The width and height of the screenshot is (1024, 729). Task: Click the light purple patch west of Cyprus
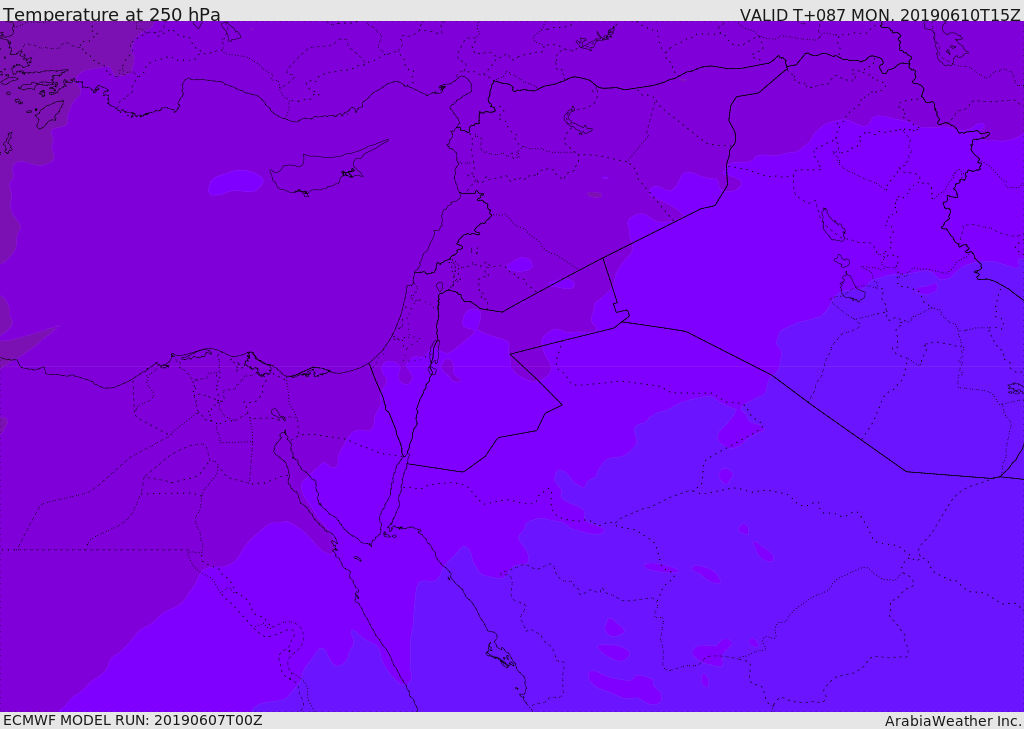point(236,182)
